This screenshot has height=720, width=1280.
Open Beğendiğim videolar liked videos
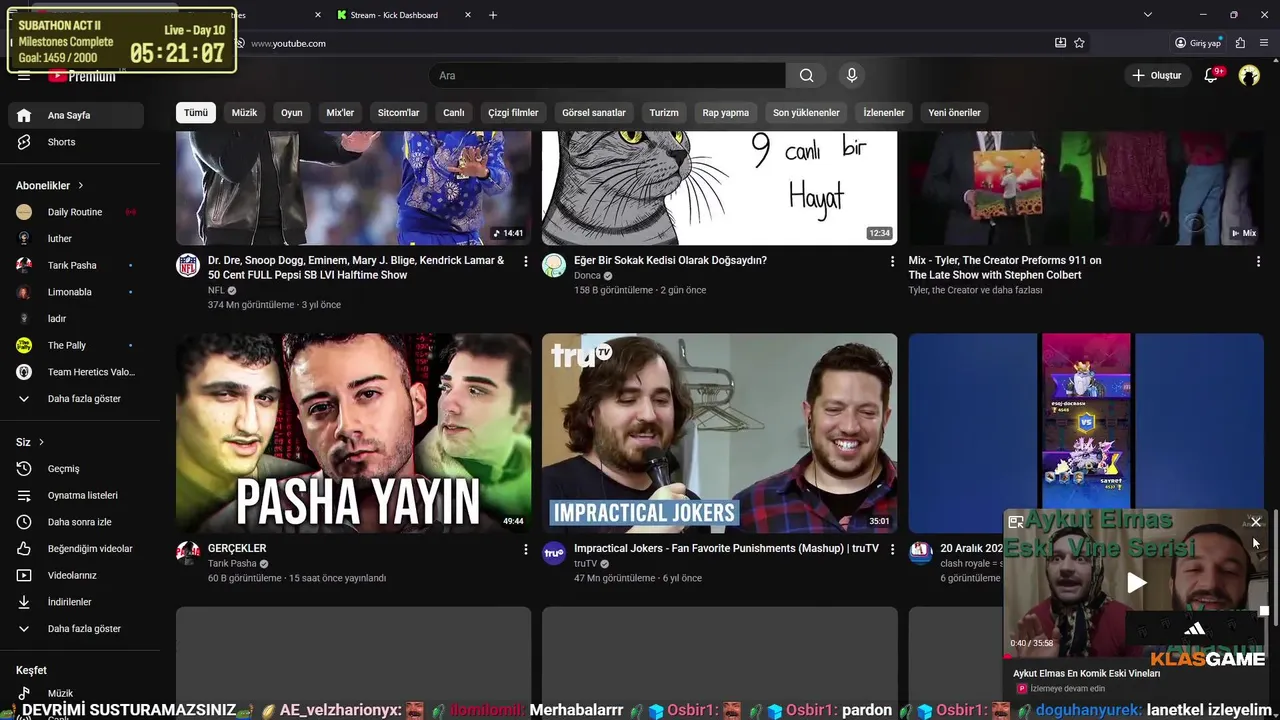point(76,549)
